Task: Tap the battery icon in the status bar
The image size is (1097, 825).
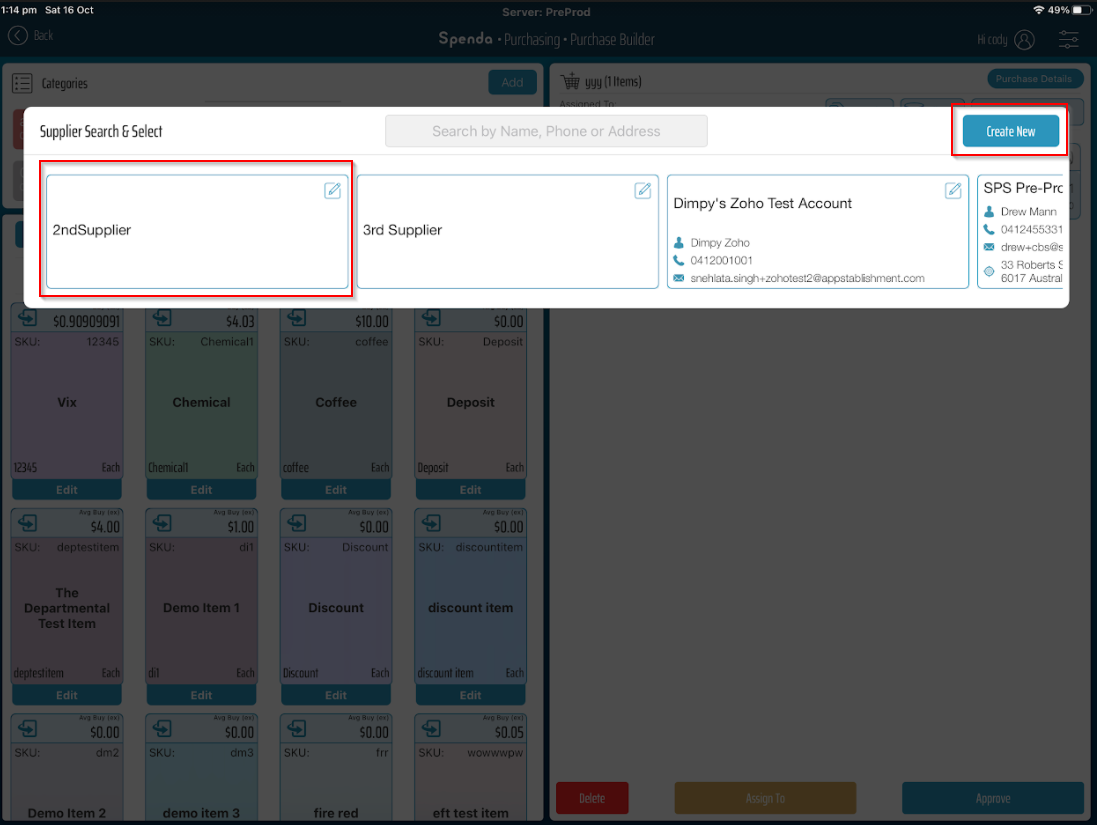Action: coord(1082,10)
